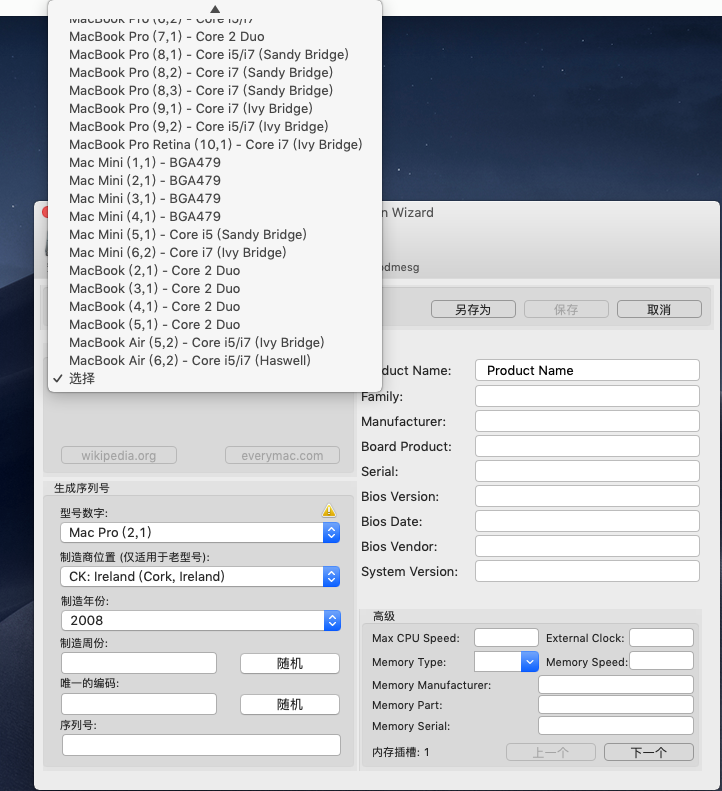This screenshot has width=722, height=791.
Task: Click the Serial input field
Action: tap(587, 471)
